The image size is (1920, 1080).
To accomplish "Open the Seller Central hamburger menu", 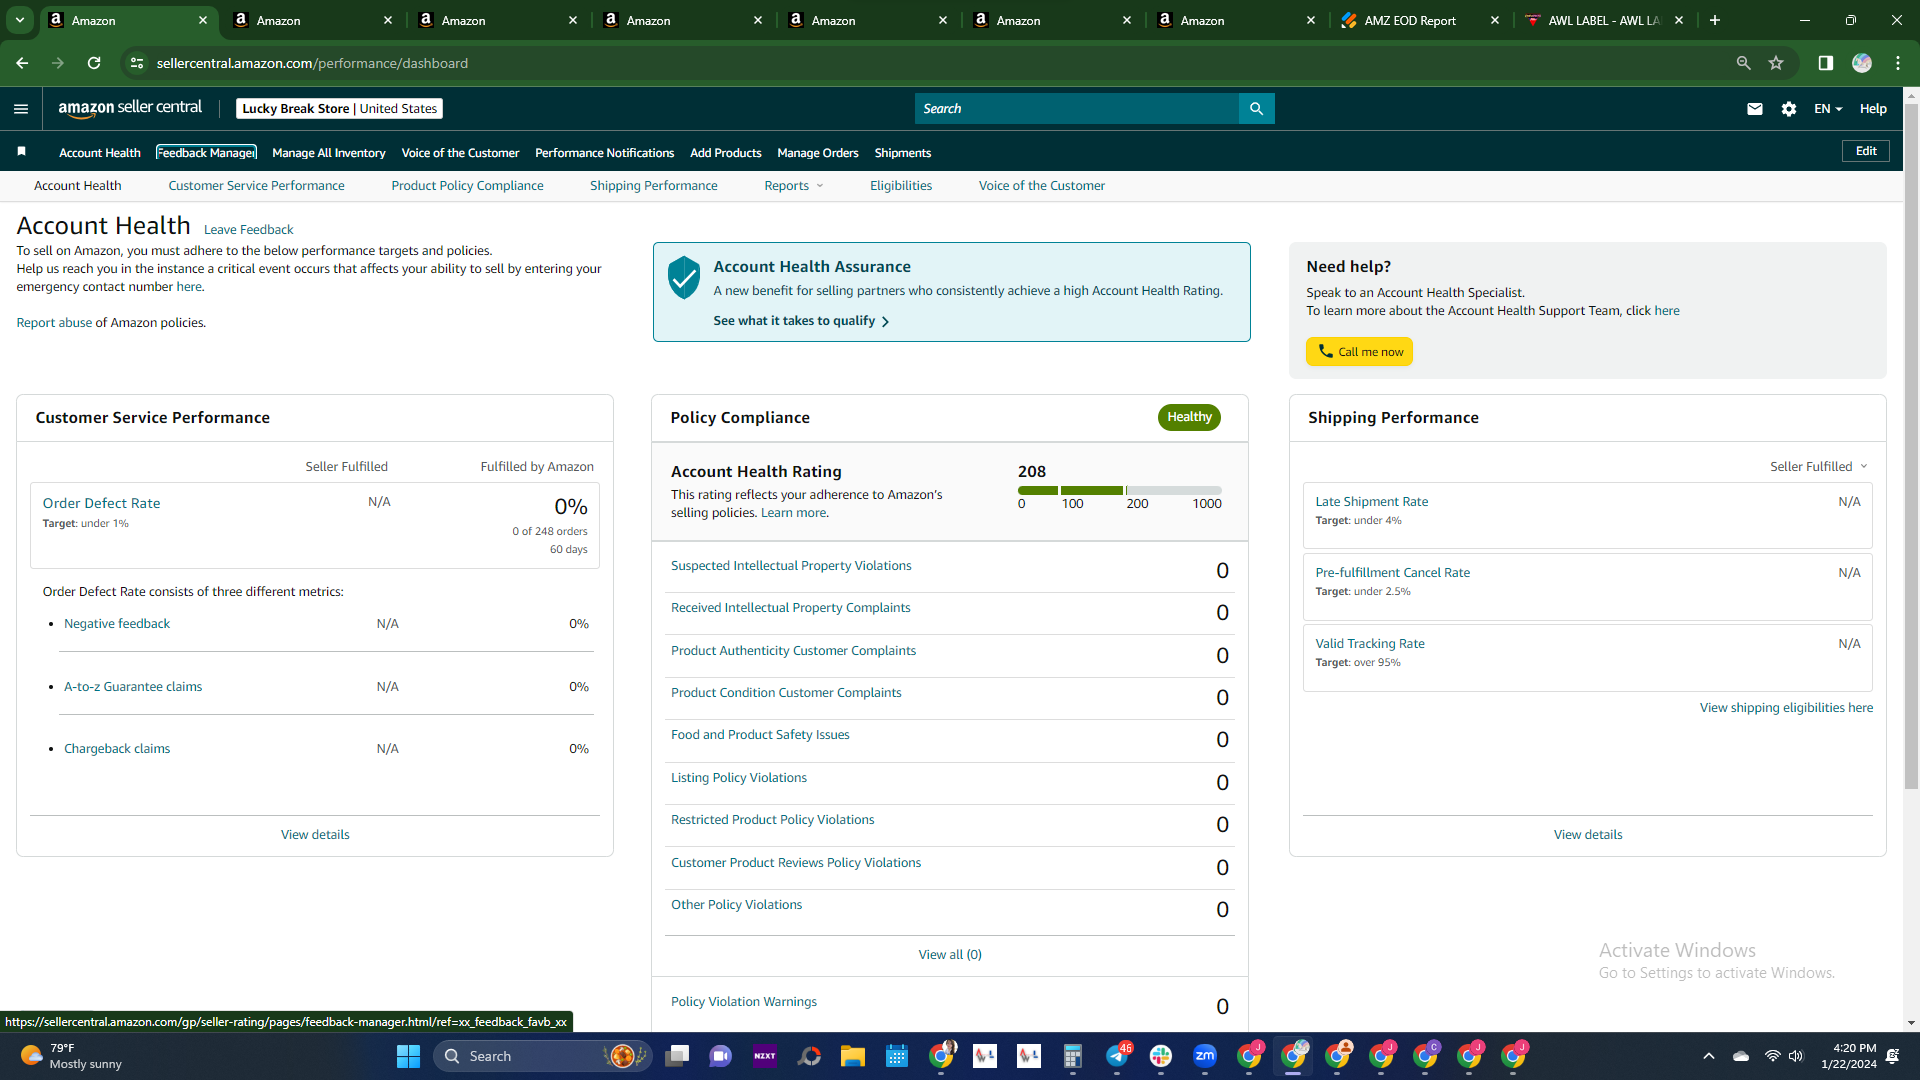I will [21, 109].
